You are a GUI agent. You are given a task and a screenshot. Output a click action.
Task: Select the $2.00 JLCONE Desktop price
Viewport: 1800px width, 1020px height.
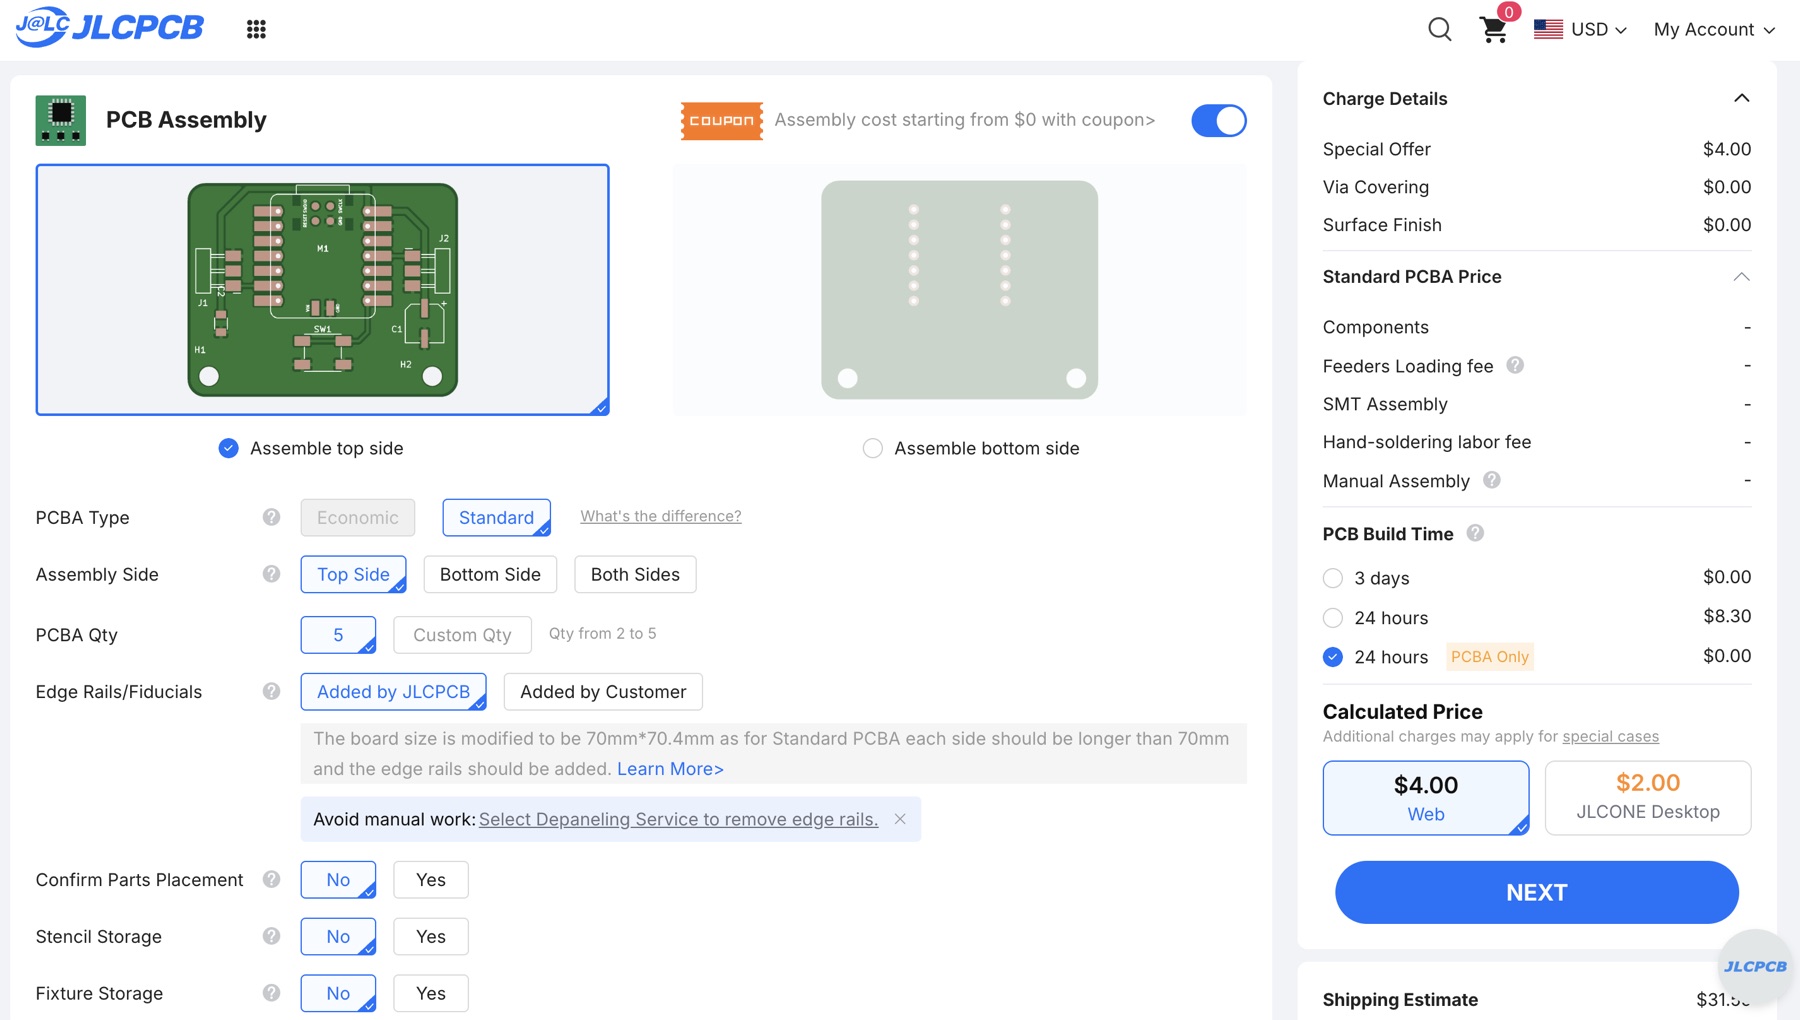(x=1648, y=797)
